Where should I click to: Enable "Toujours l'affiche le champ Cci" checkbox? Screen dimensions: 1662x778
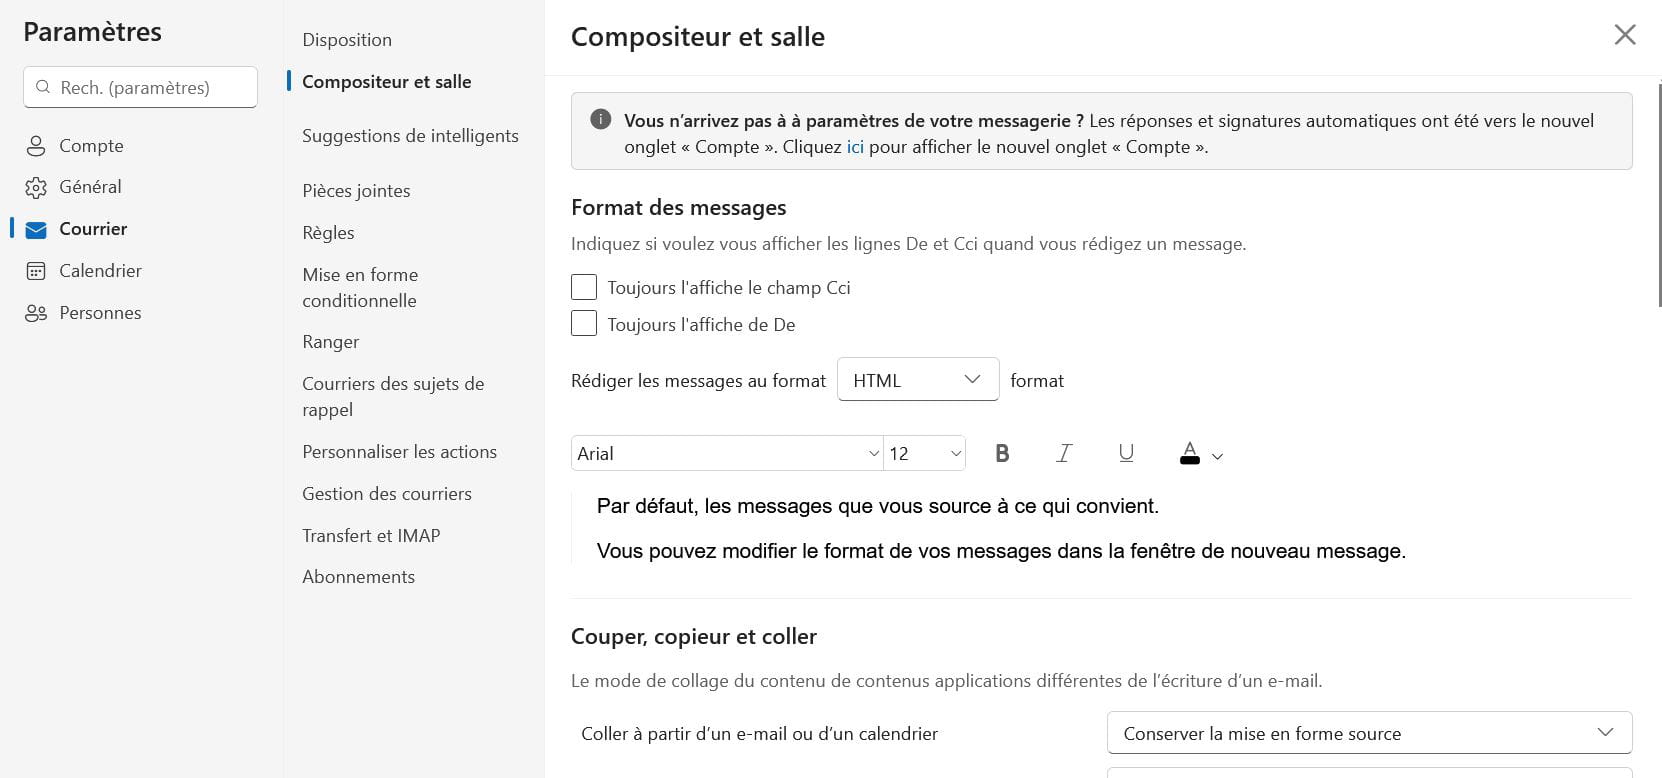click(584, 288)
